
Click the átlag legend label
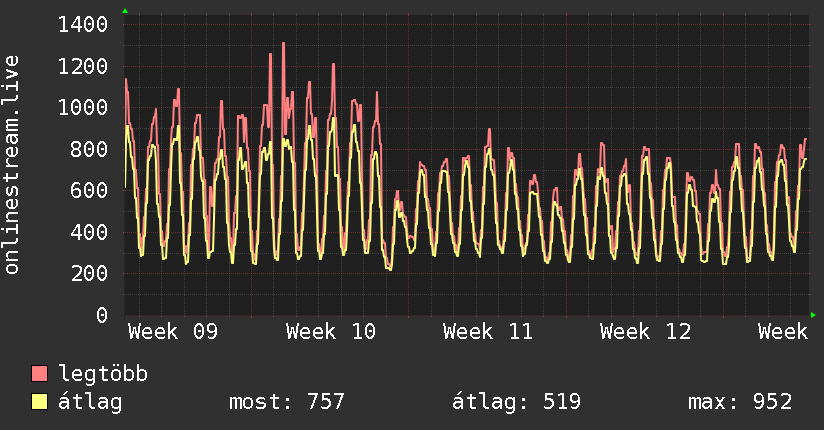click(90, 402)
